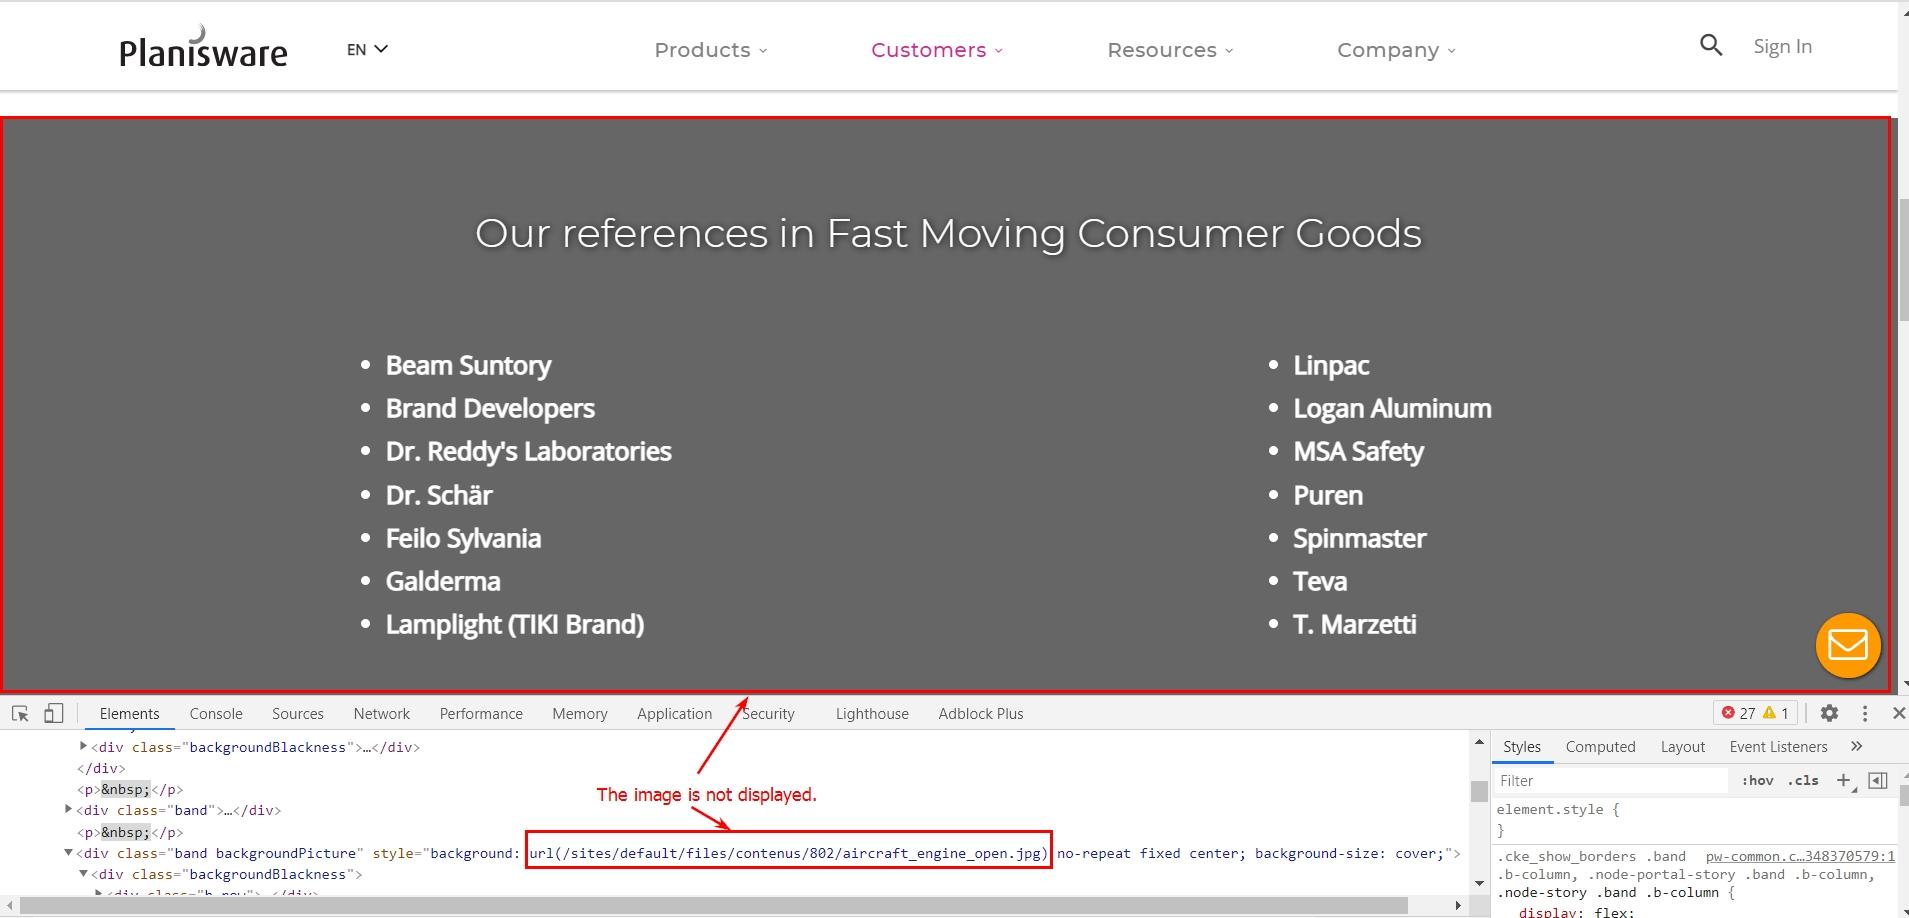Open the EN language dropdown
This screenshot has height=918, width=1909.
[x=367, y=49]
